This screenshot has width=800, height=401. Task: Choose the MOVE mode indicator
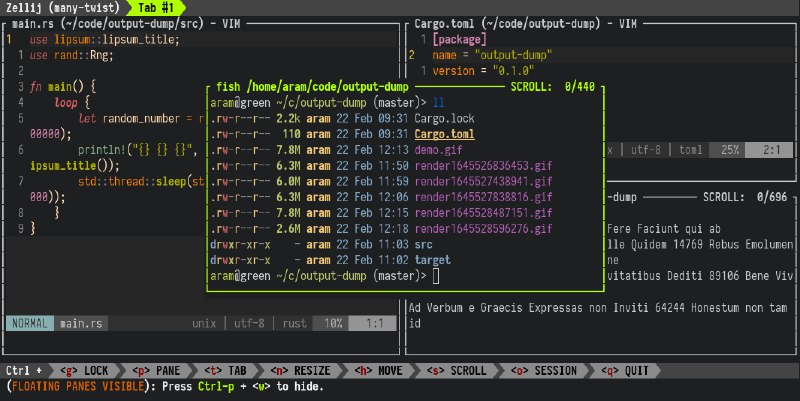click(377, 370)
